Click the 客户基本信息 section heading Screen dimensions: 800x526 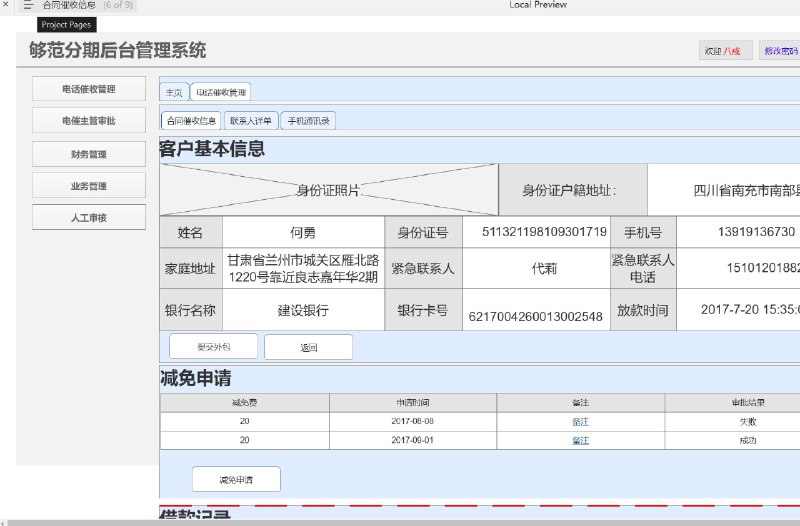pos(212,149)
